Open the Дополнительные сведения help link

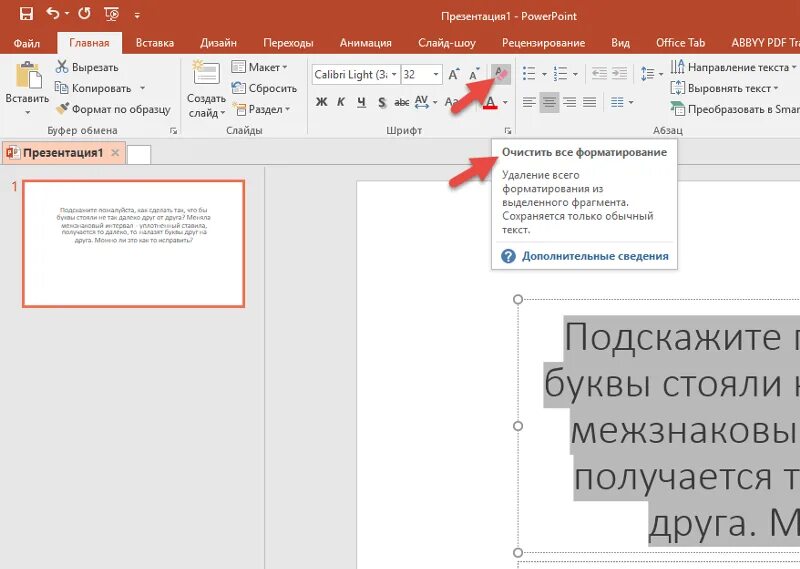595,256
